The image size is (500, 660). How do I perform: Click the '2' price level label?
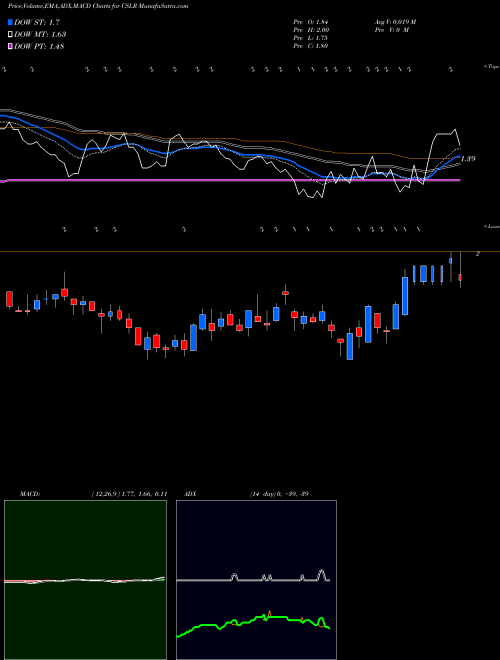478,254
